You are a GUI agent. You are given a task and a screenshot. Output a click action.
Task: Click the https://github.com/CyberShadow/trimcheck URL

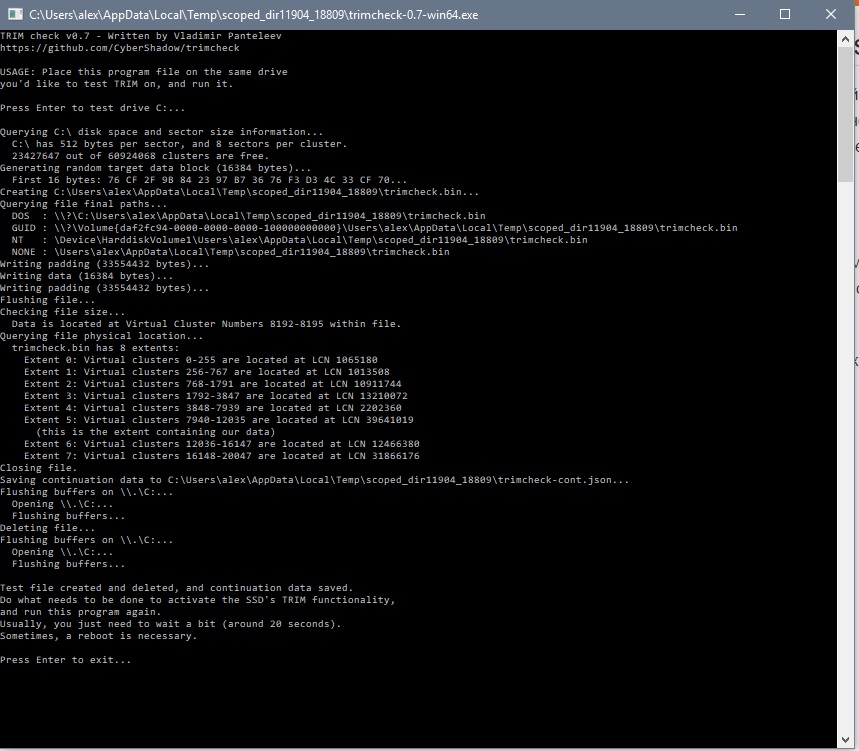(120, 48)
